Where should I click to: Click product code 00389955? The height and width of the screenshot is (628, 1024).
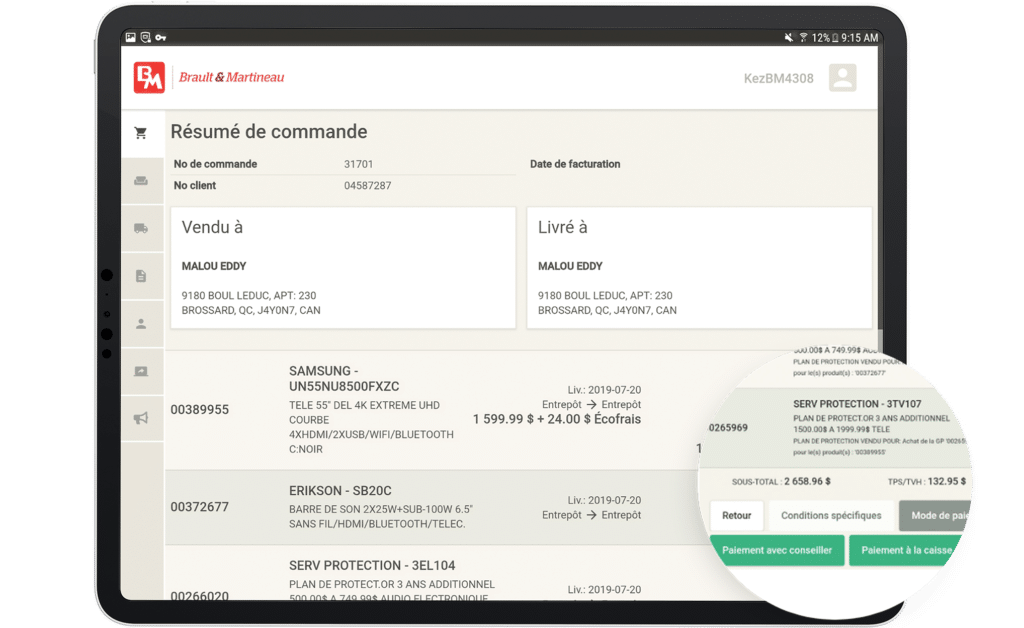[200, 410]
